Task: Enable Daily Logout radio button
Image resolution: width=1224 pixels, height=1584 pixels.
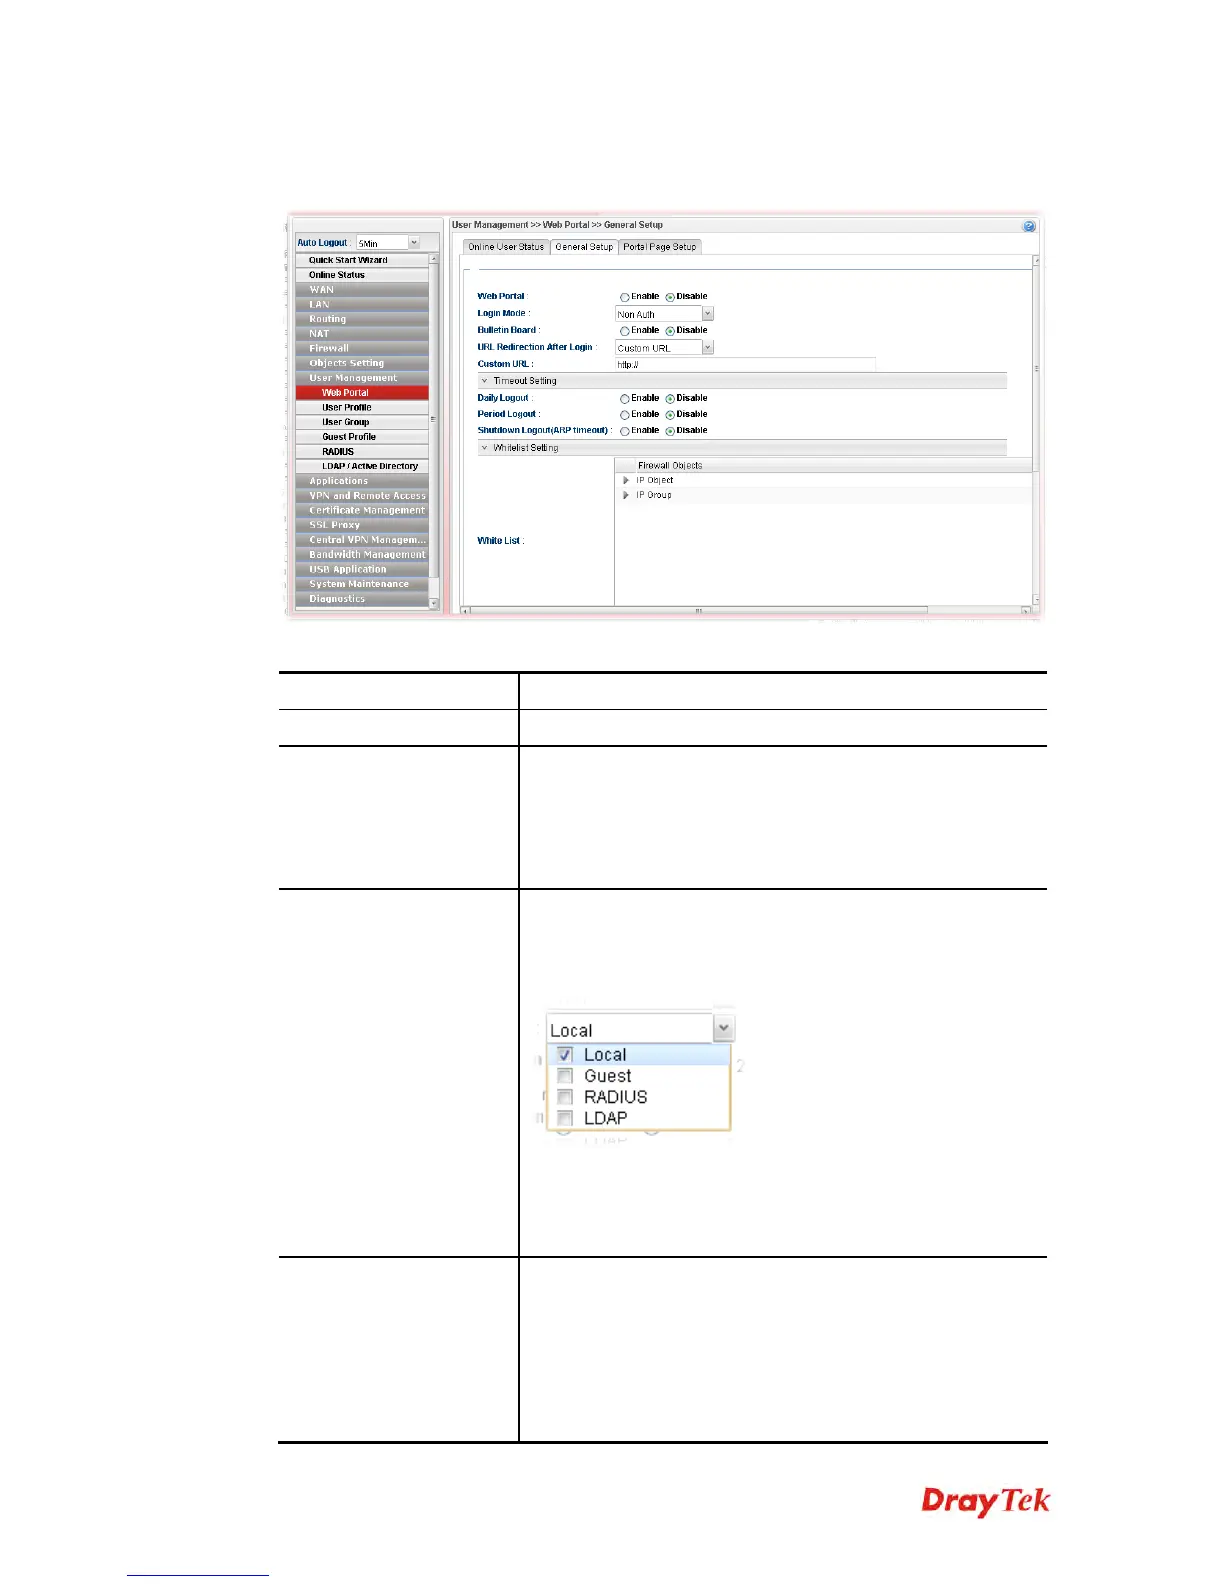Action: tap(625, 399)
